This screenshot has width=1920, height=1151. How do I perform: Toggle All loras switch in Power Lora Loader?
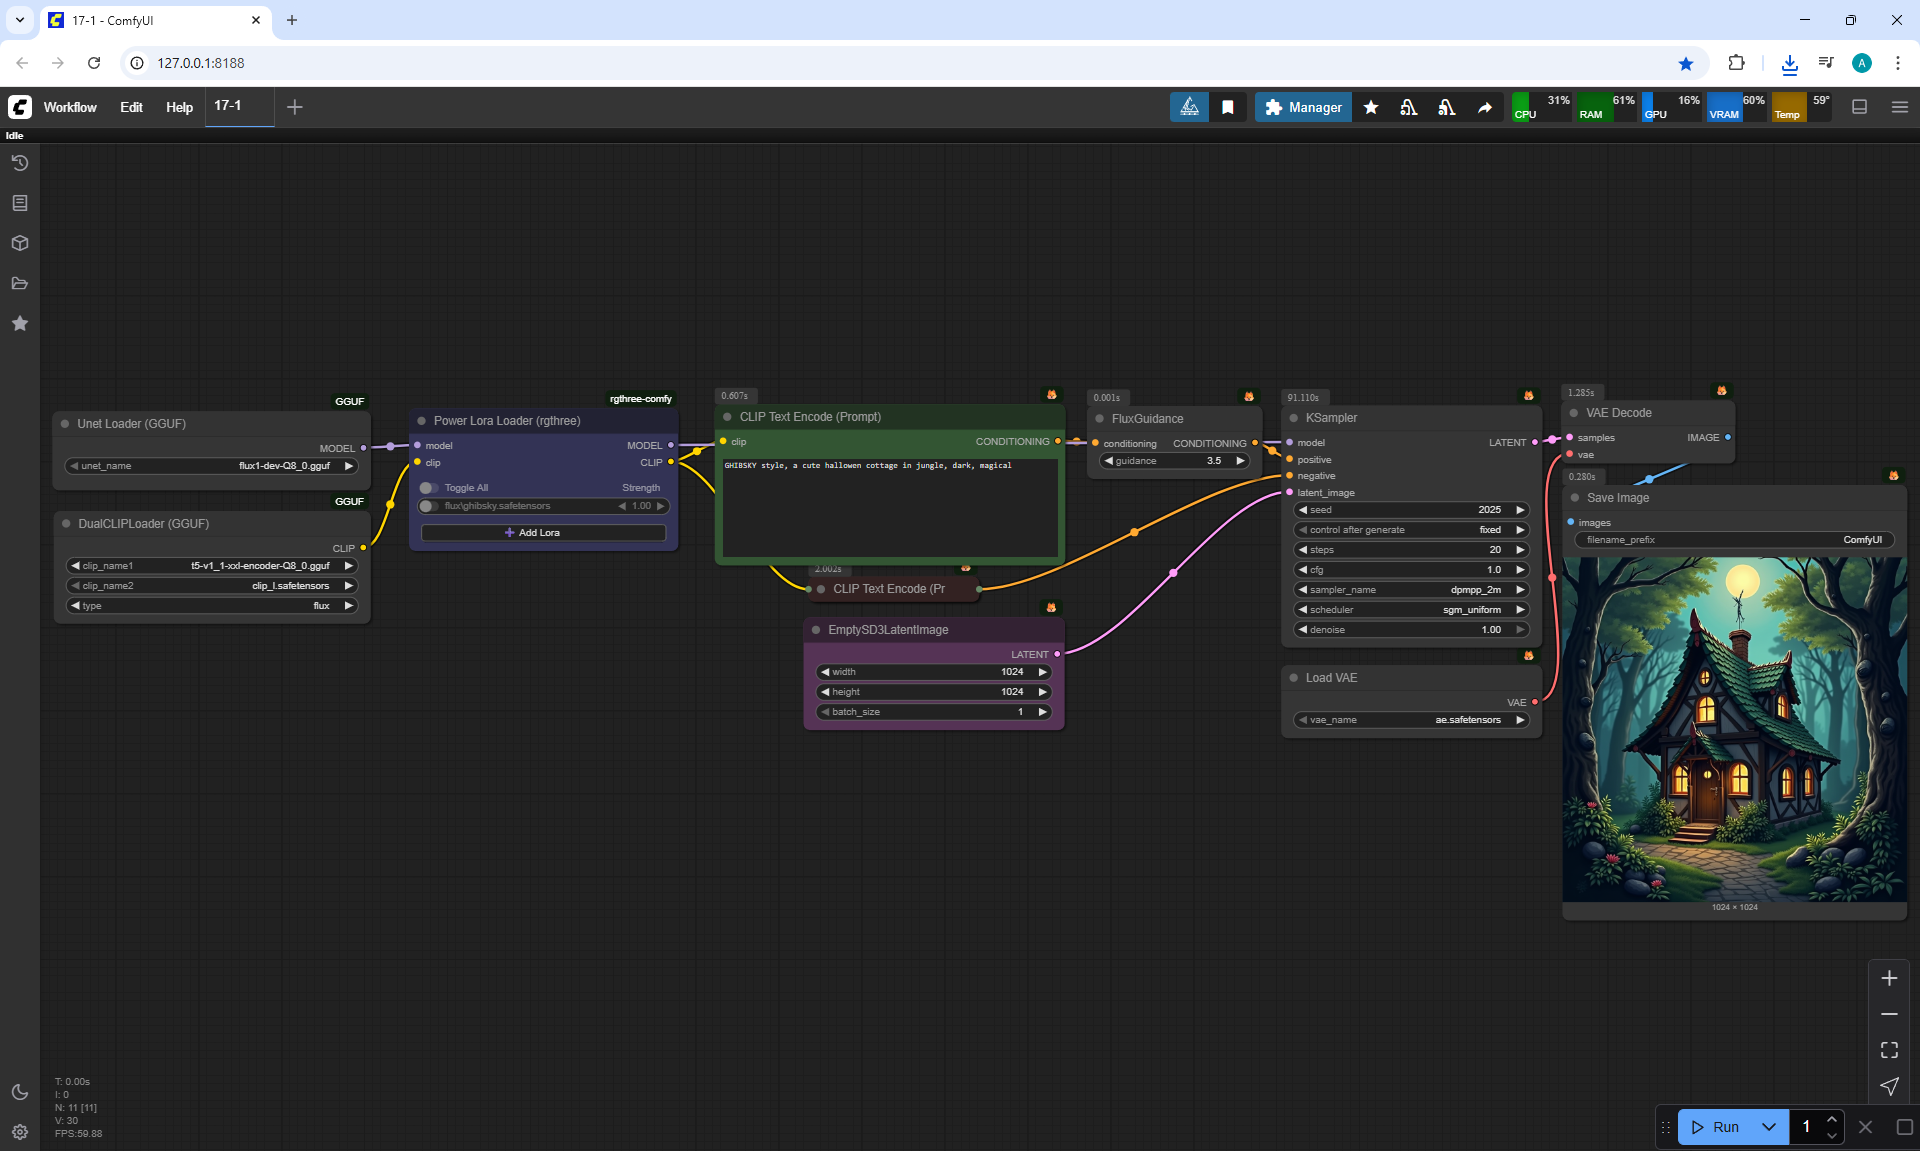(429, 488)
